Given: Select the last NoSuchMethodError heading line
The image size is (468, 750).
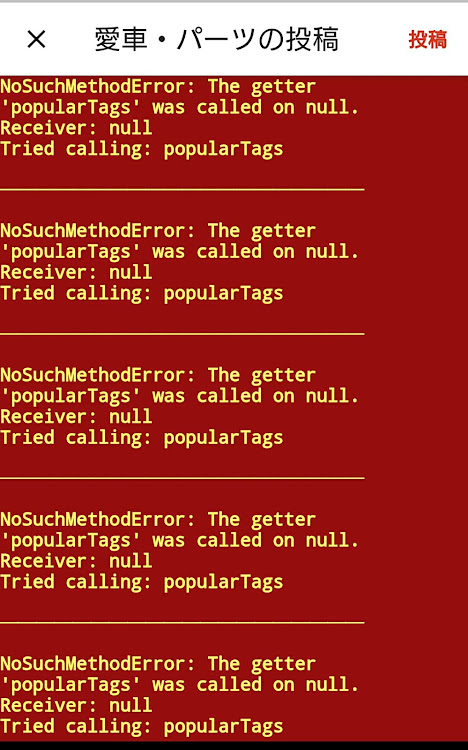Looking at the screenshot, I should pos(158,664).
